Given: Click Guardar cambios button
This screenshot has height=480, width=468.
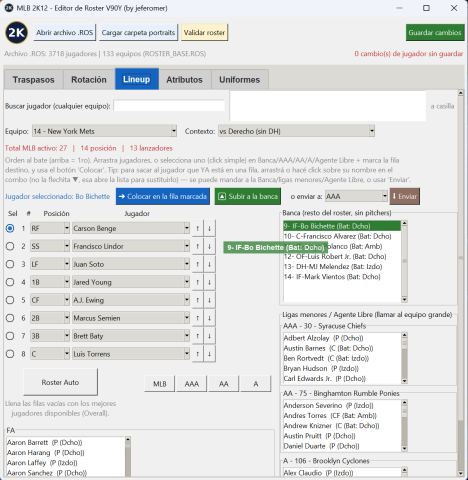Looking at the screenshot, I should [x=435, y=33].
